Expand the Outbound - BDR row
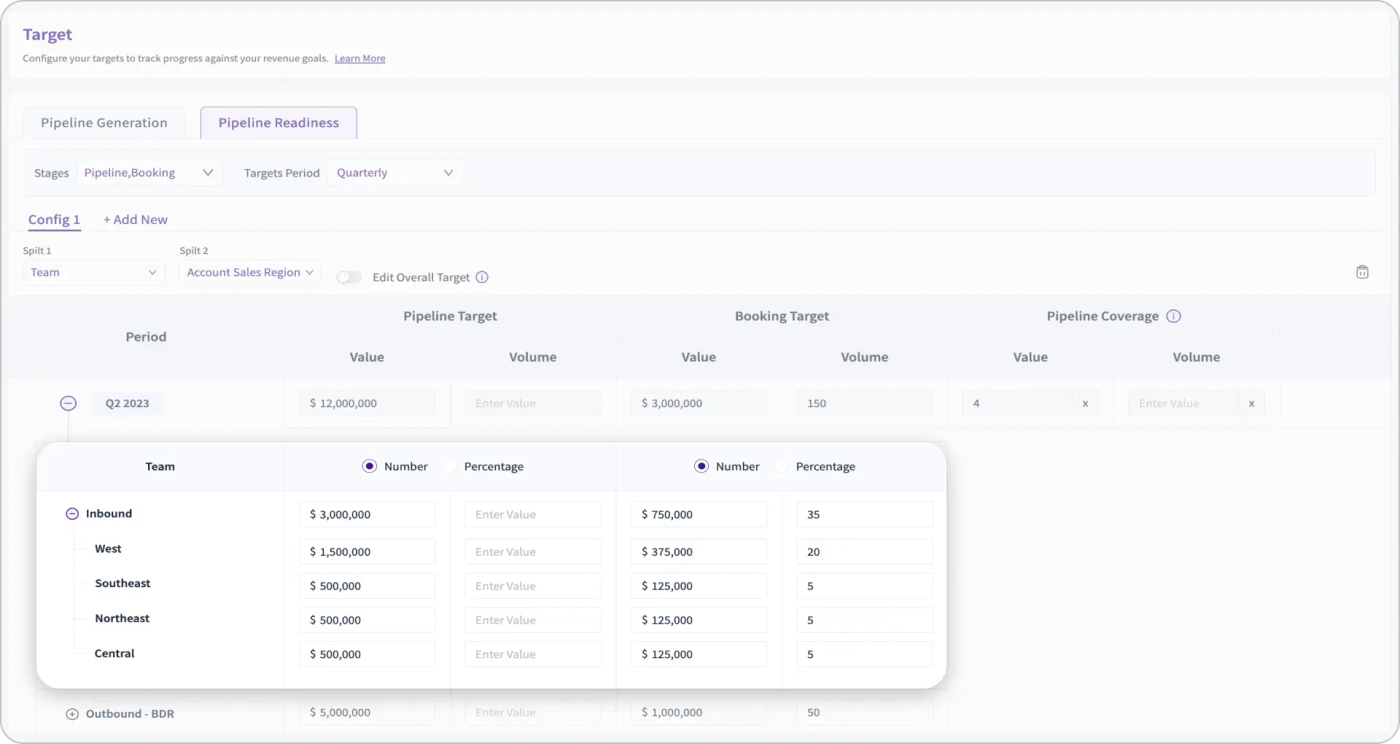This screenshot has height=744, width=1400. tap(72, 714)
